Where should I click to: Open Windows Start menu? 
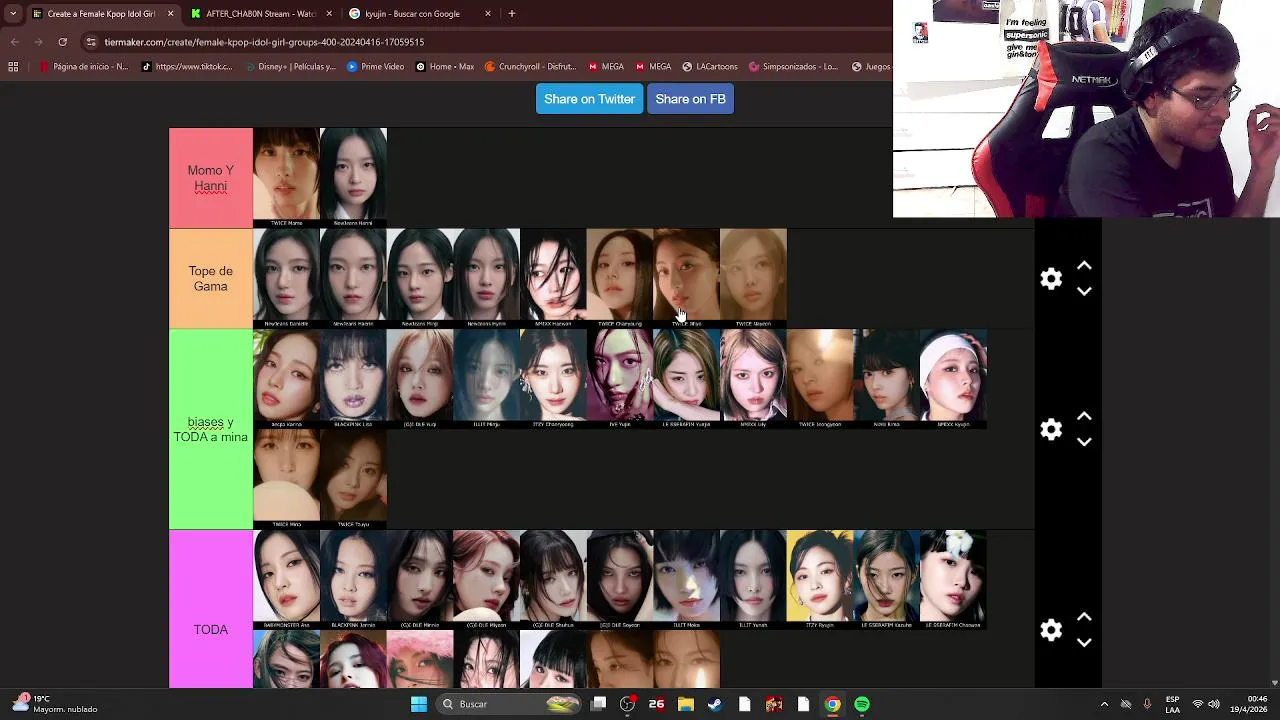pyautogui.click(x=419, y=704)
